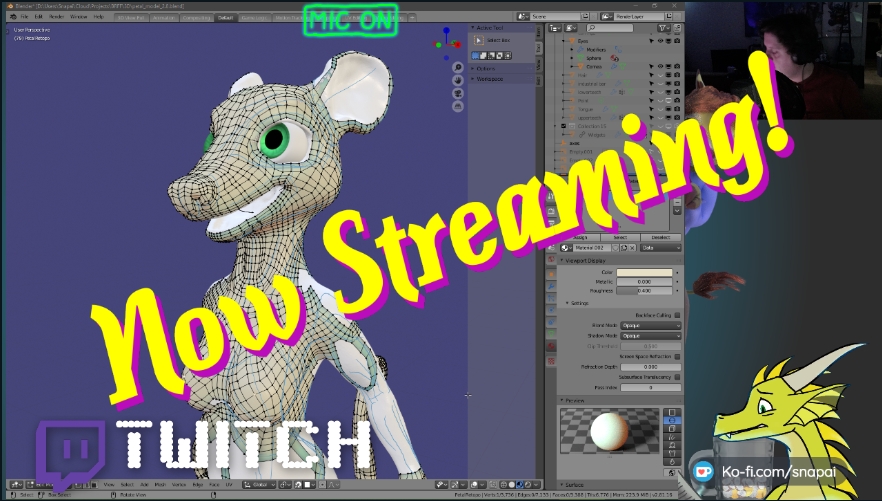The height and width of the screenshot is (501, 882).
Task: Click the viewport zoom magnifier gizmo
Action: [x=458, y=68]
